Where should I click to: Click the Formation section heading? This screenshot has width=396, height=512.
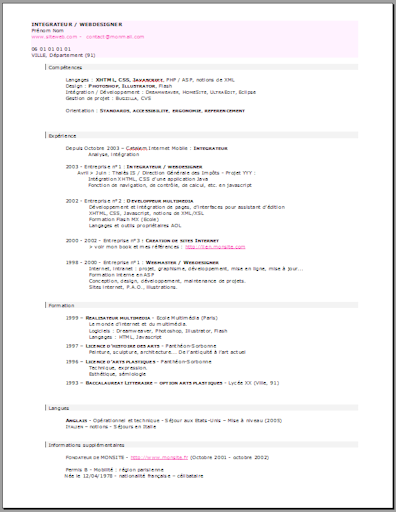point(61,305)
